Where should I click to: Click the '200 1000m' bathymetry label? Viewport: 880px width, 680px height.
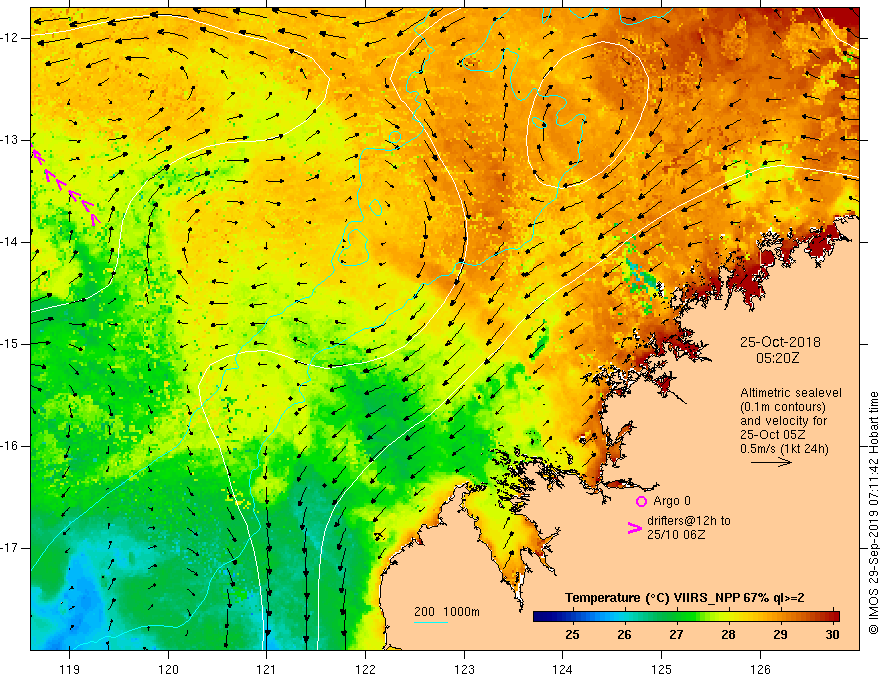click(447, 612)
